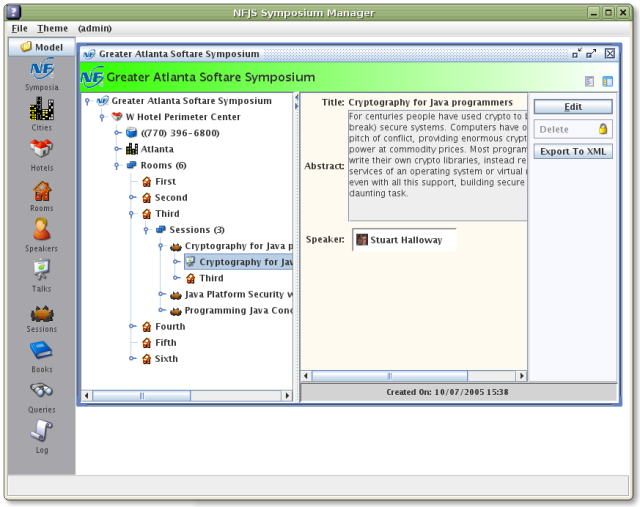This screenshot has width=640, height=507.
Task: Select the Talks sidebar icon
Action: pos(42,270)
